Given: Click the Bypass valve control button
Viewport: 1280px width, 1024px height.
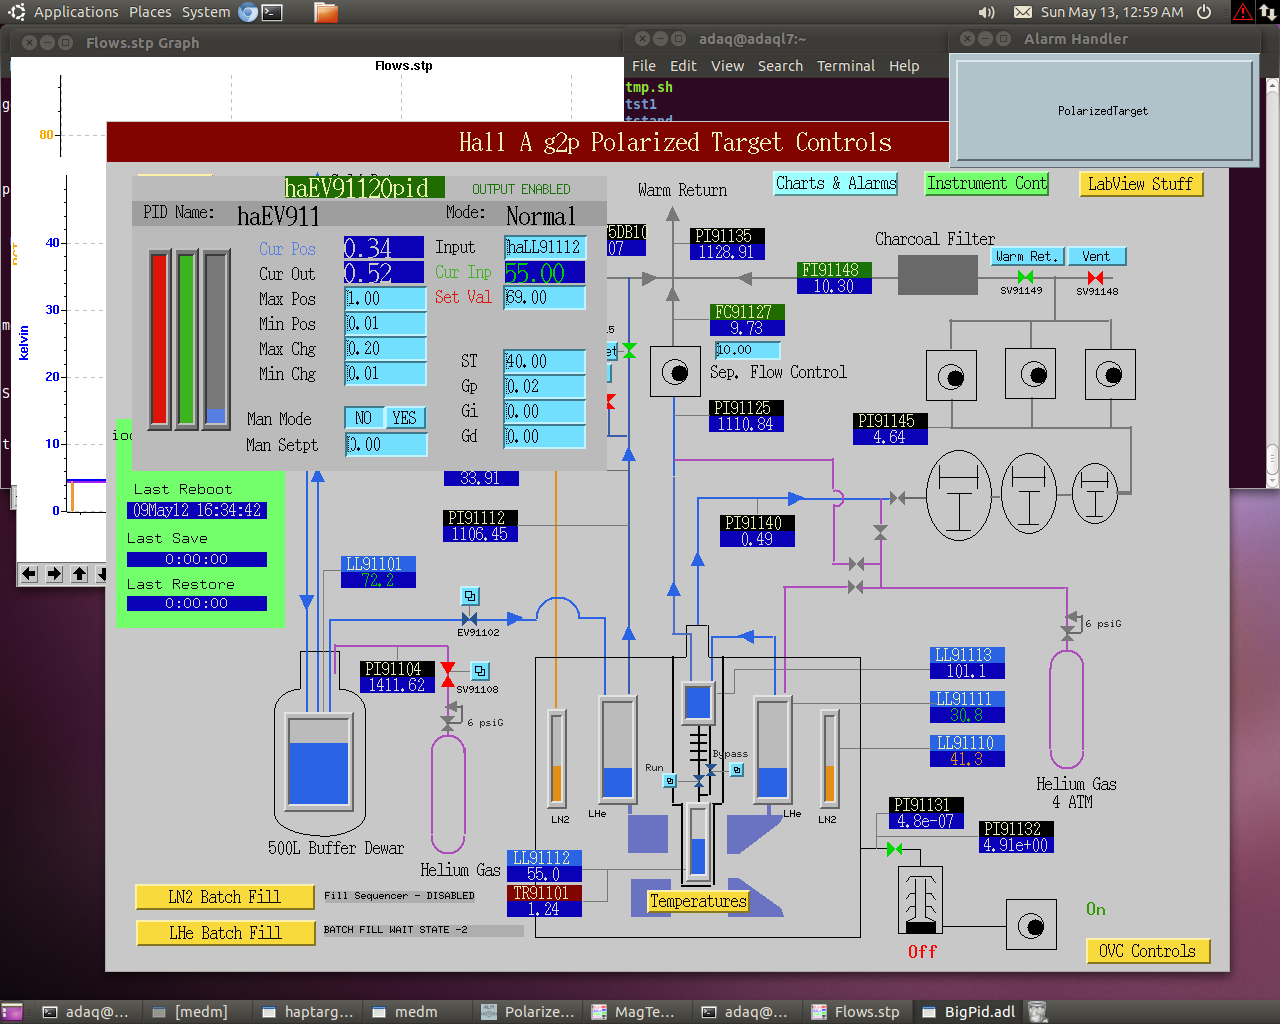Looking at the screenshot, I should (x=737, y=770).
